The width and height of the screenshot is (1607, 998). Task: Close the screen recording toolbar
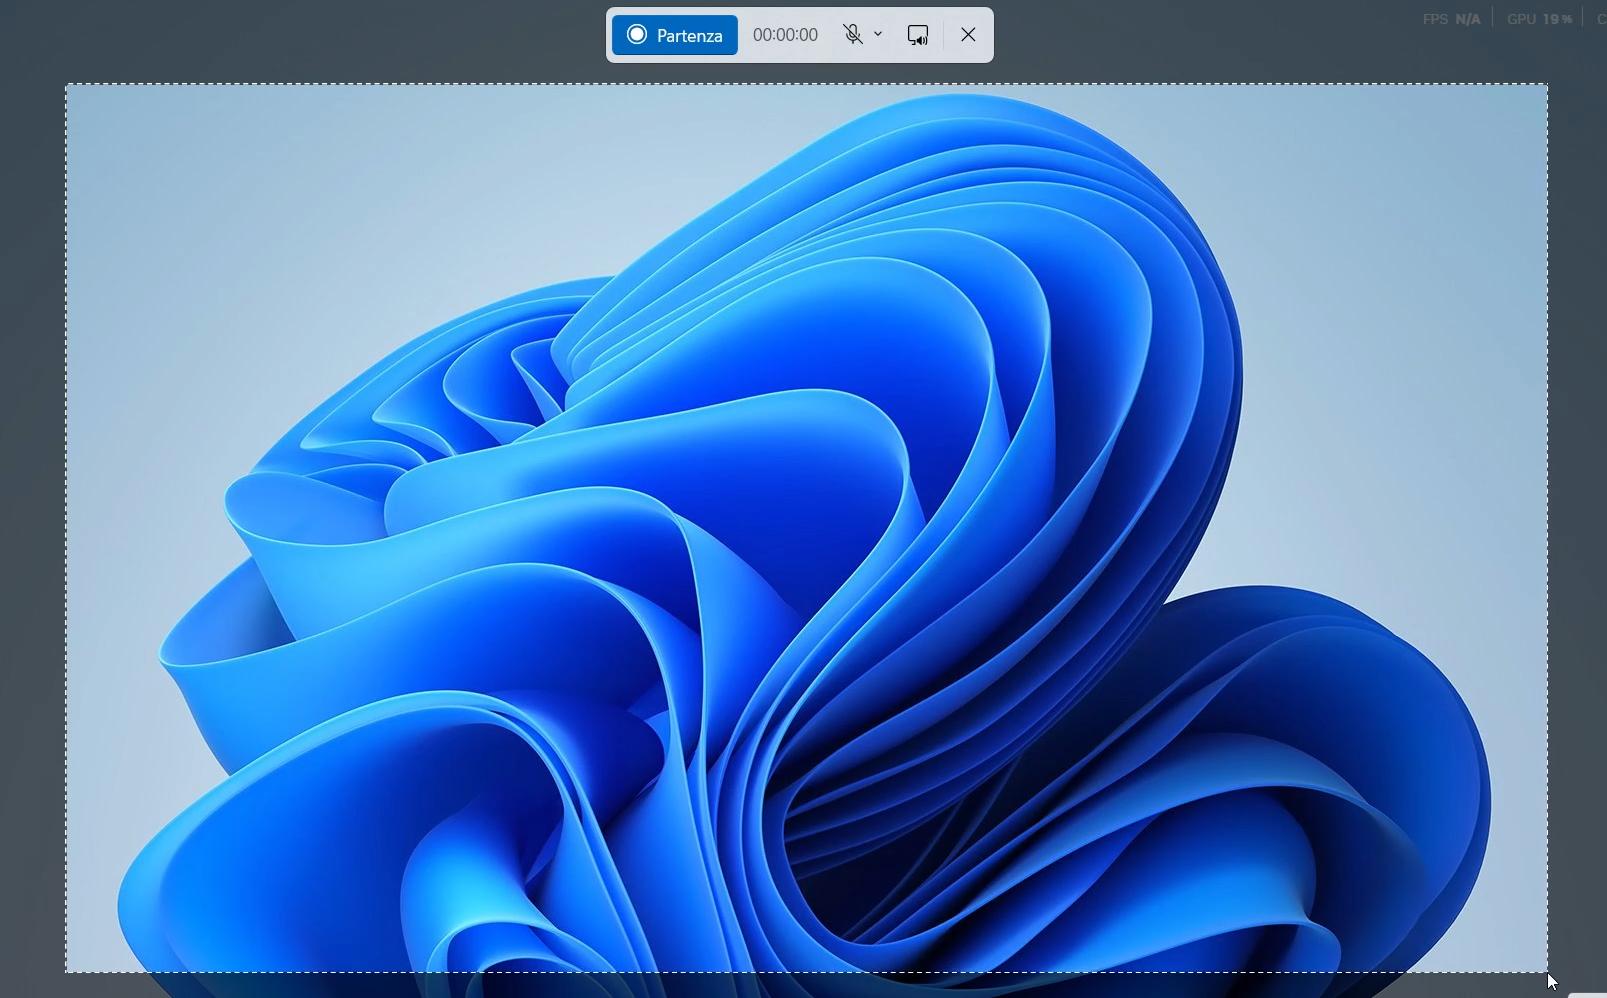[x=968, y=35]
